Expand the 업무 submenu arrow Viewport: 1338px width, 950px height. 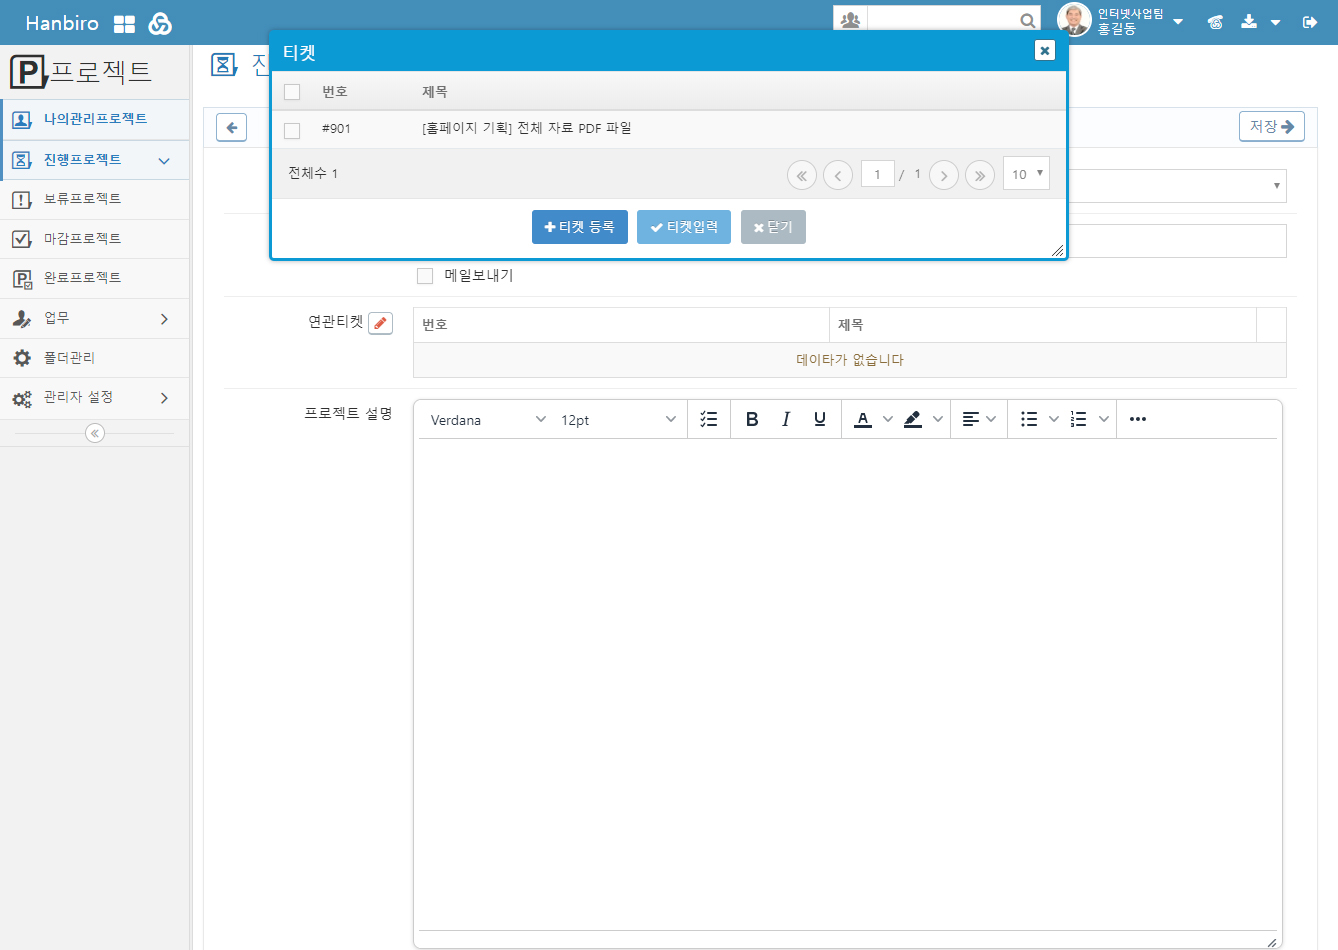pyautogui.click(x=164, y=319)
